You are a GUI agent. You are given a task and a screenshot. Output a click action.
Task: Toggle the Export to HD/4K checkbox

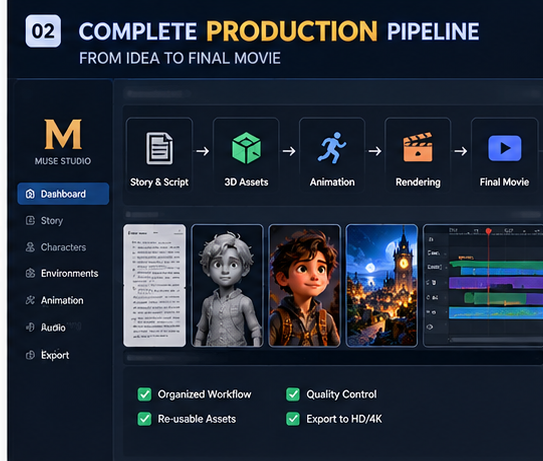point(293,419)
